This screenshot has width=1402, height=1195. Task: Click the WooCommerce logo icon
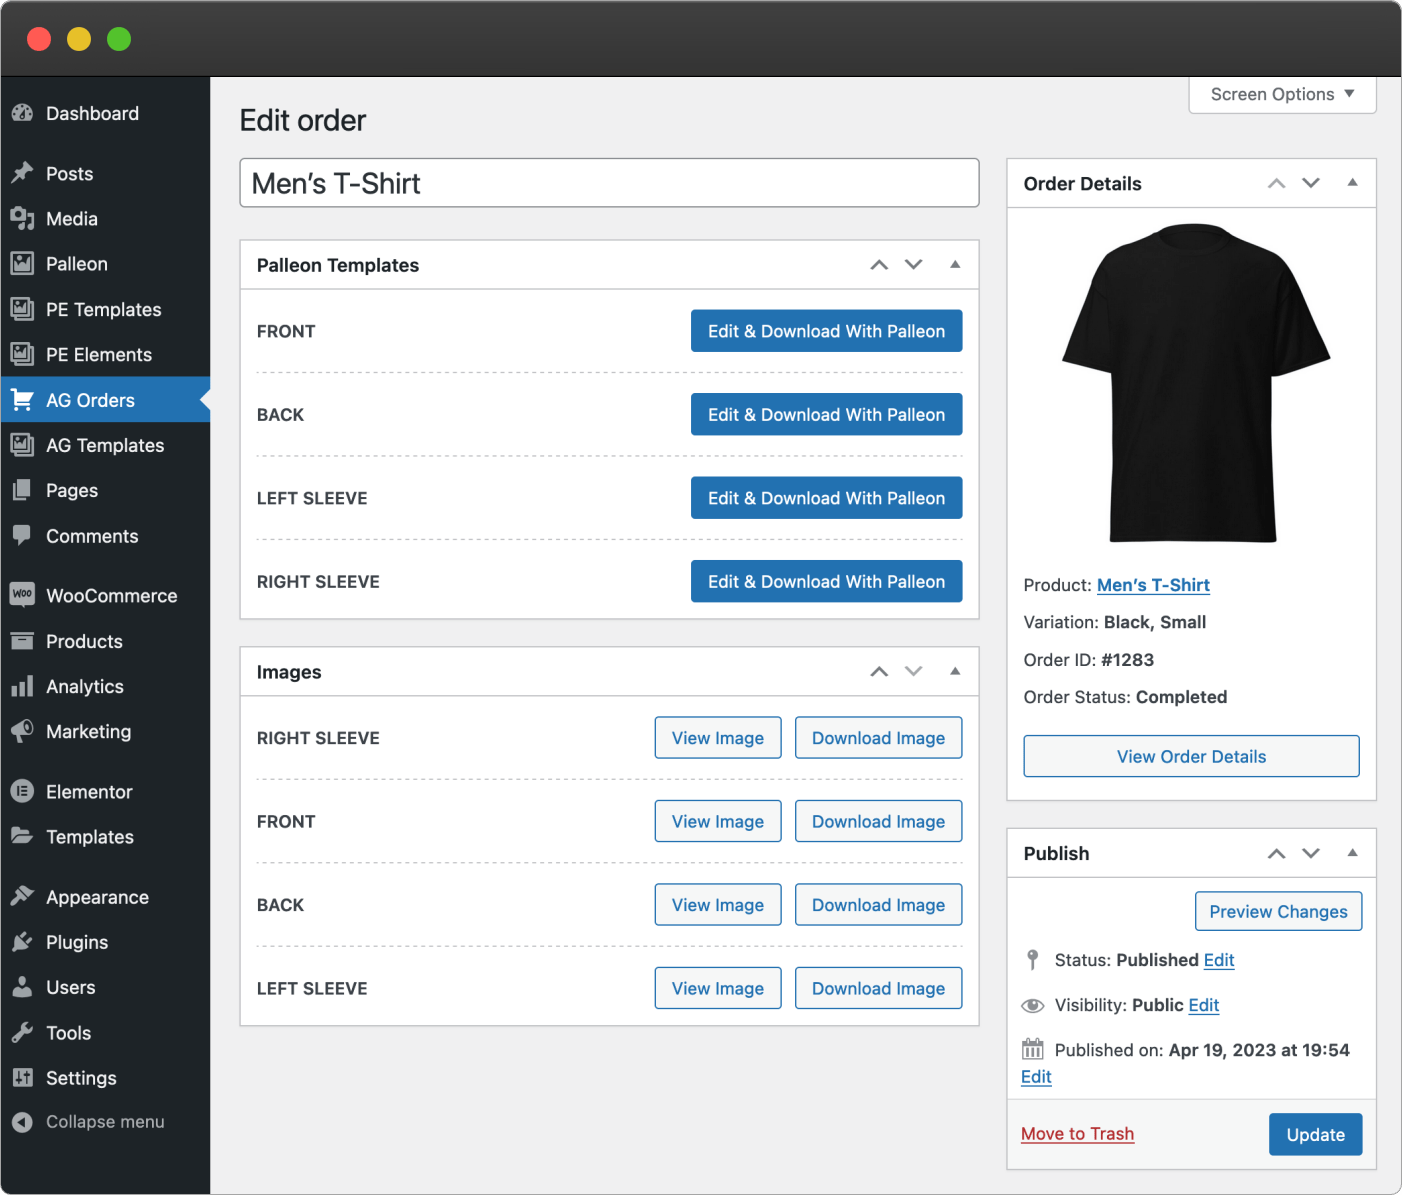click(22, 594)
